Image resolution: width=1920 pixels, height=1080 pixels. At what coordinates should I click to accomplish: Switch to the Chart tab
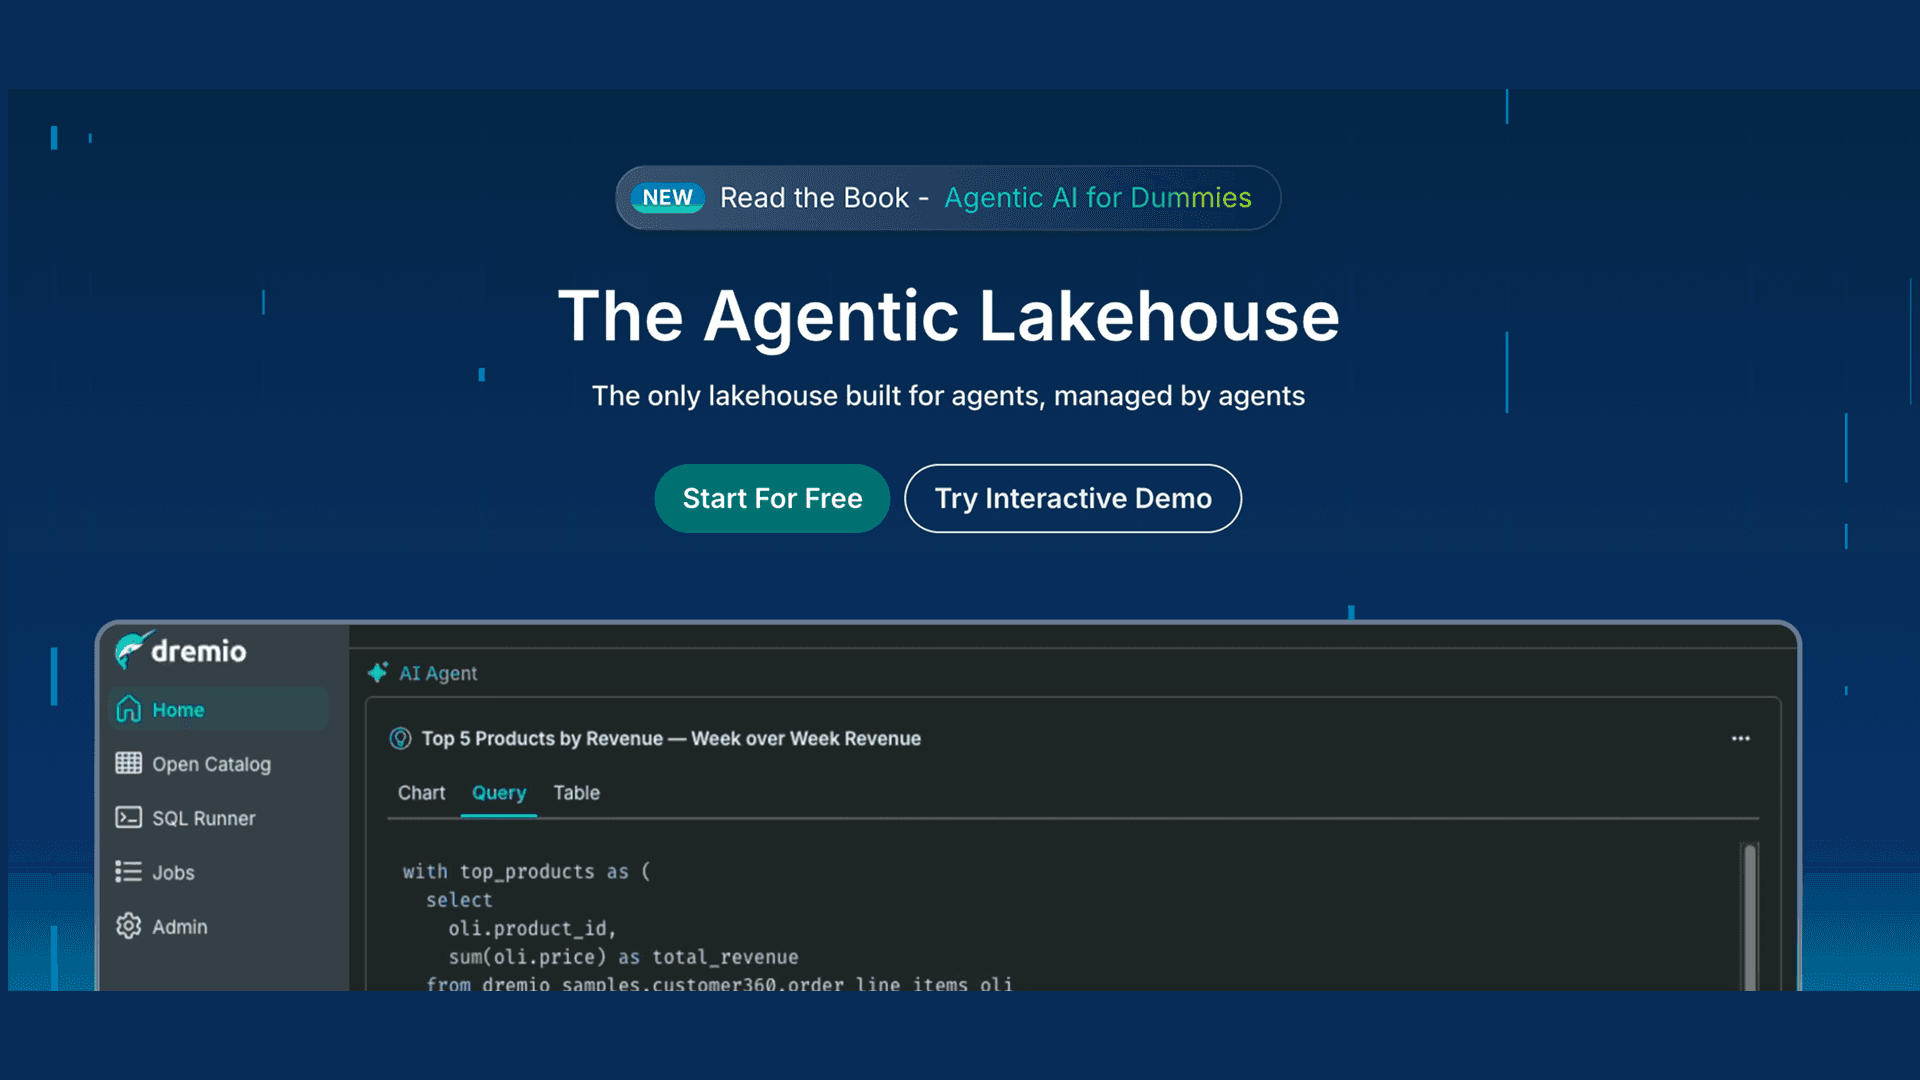[x=421, y=793]
